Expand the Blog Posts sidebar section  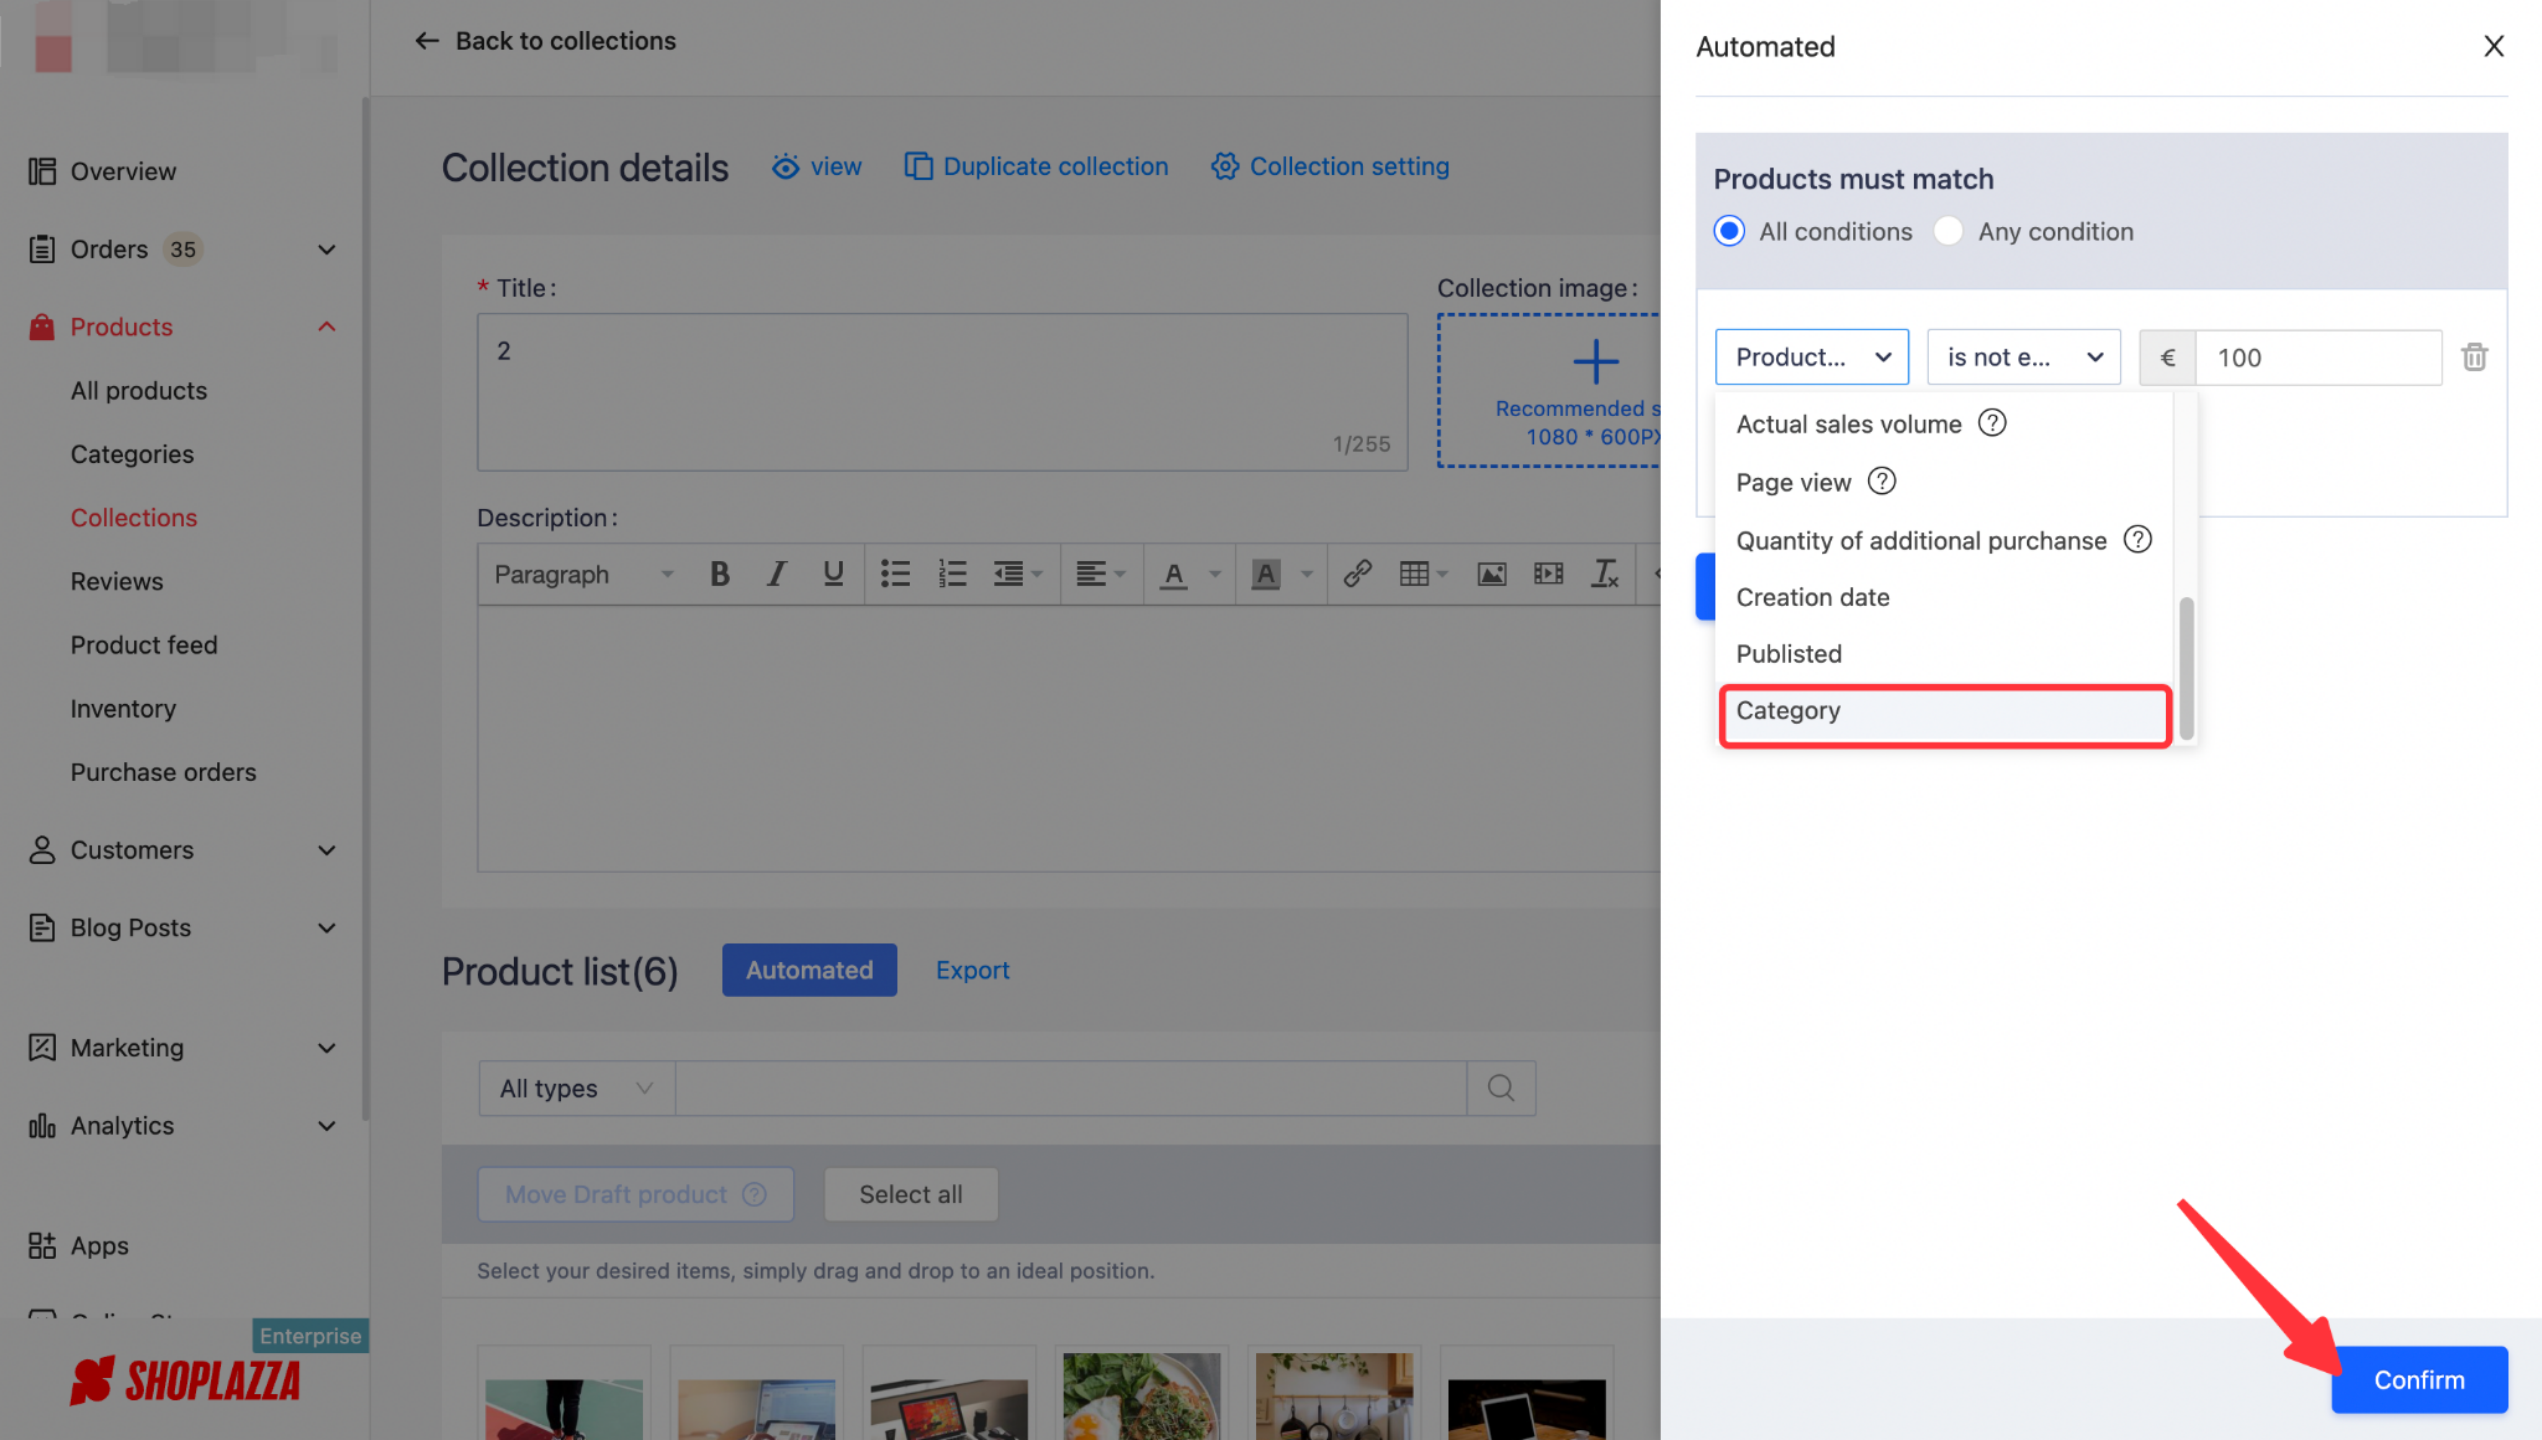[x=326, y=928]
